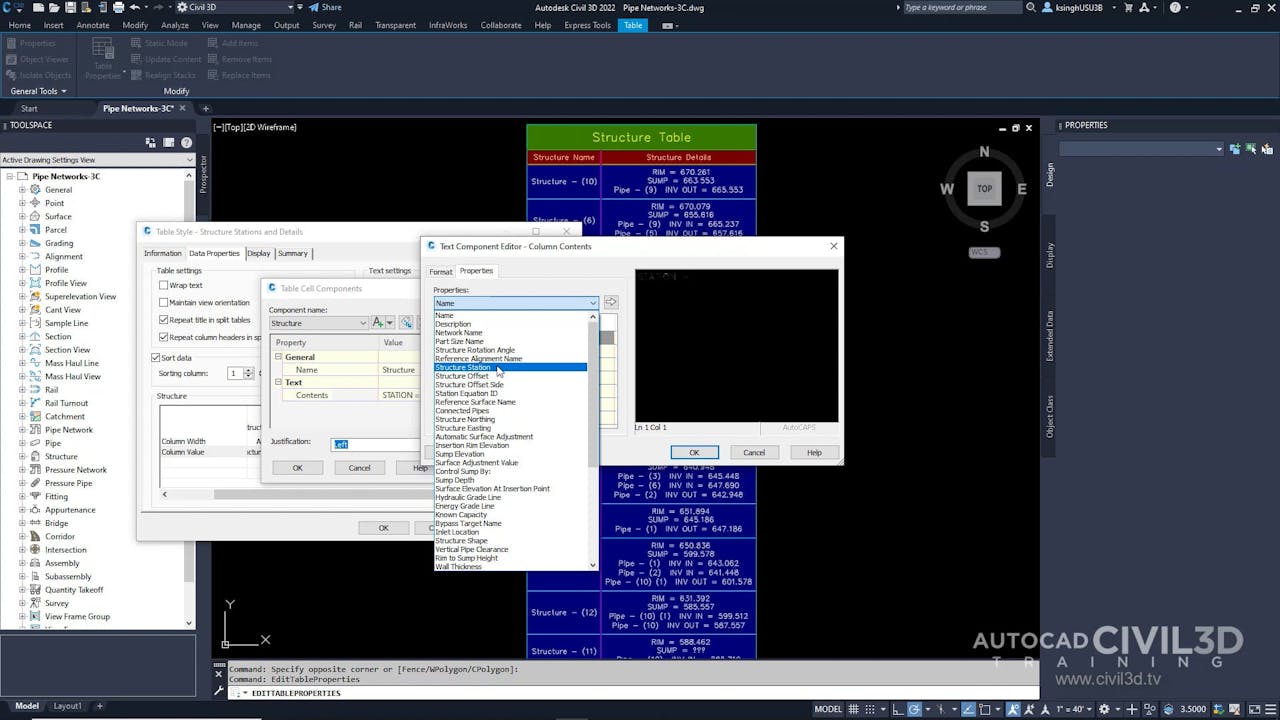1280x720 pixels.
Task: Click the add component icon in Table Cell Components
Action: (x=379, y=323)
